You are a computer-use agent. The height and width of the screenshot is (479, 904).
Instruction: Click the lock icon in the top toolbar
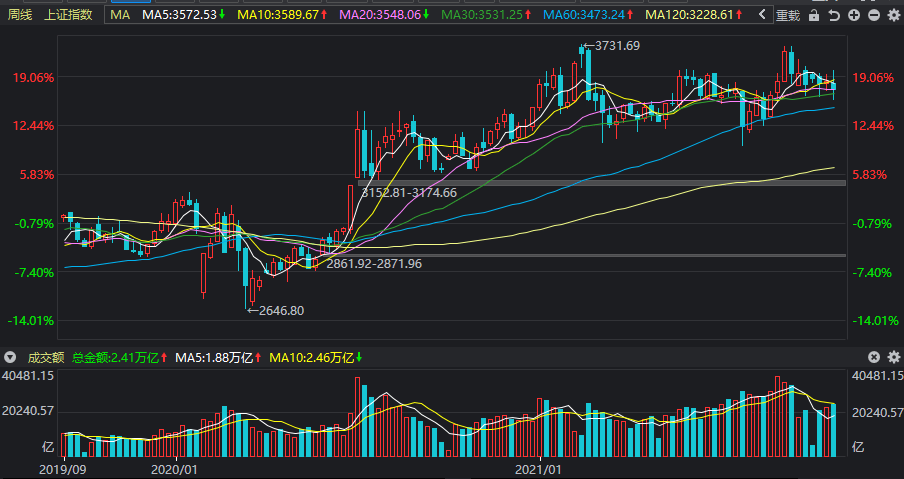pos(815,16)
